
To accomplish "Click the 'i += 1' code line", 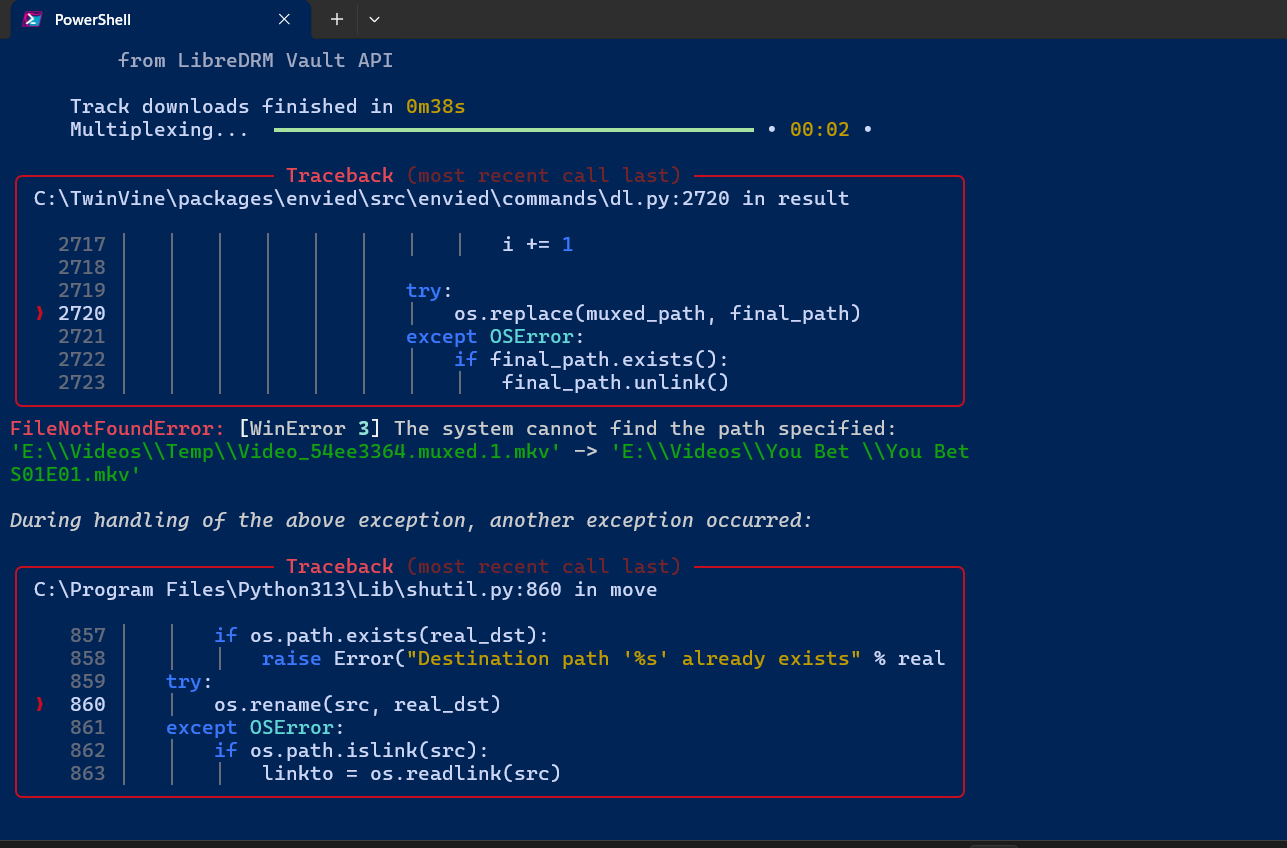I will coord(538,244).
